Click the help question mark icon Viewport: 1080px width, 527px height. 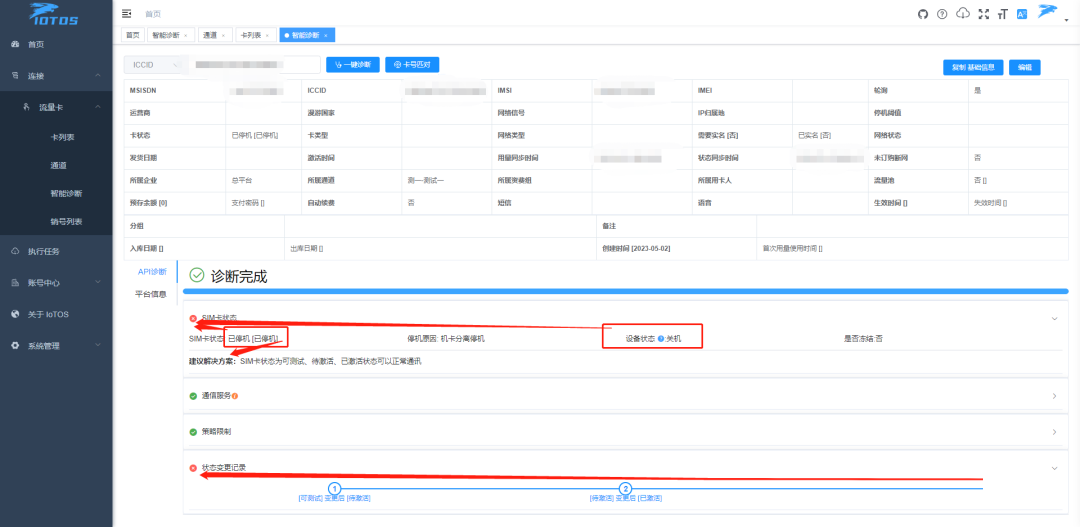943,14
